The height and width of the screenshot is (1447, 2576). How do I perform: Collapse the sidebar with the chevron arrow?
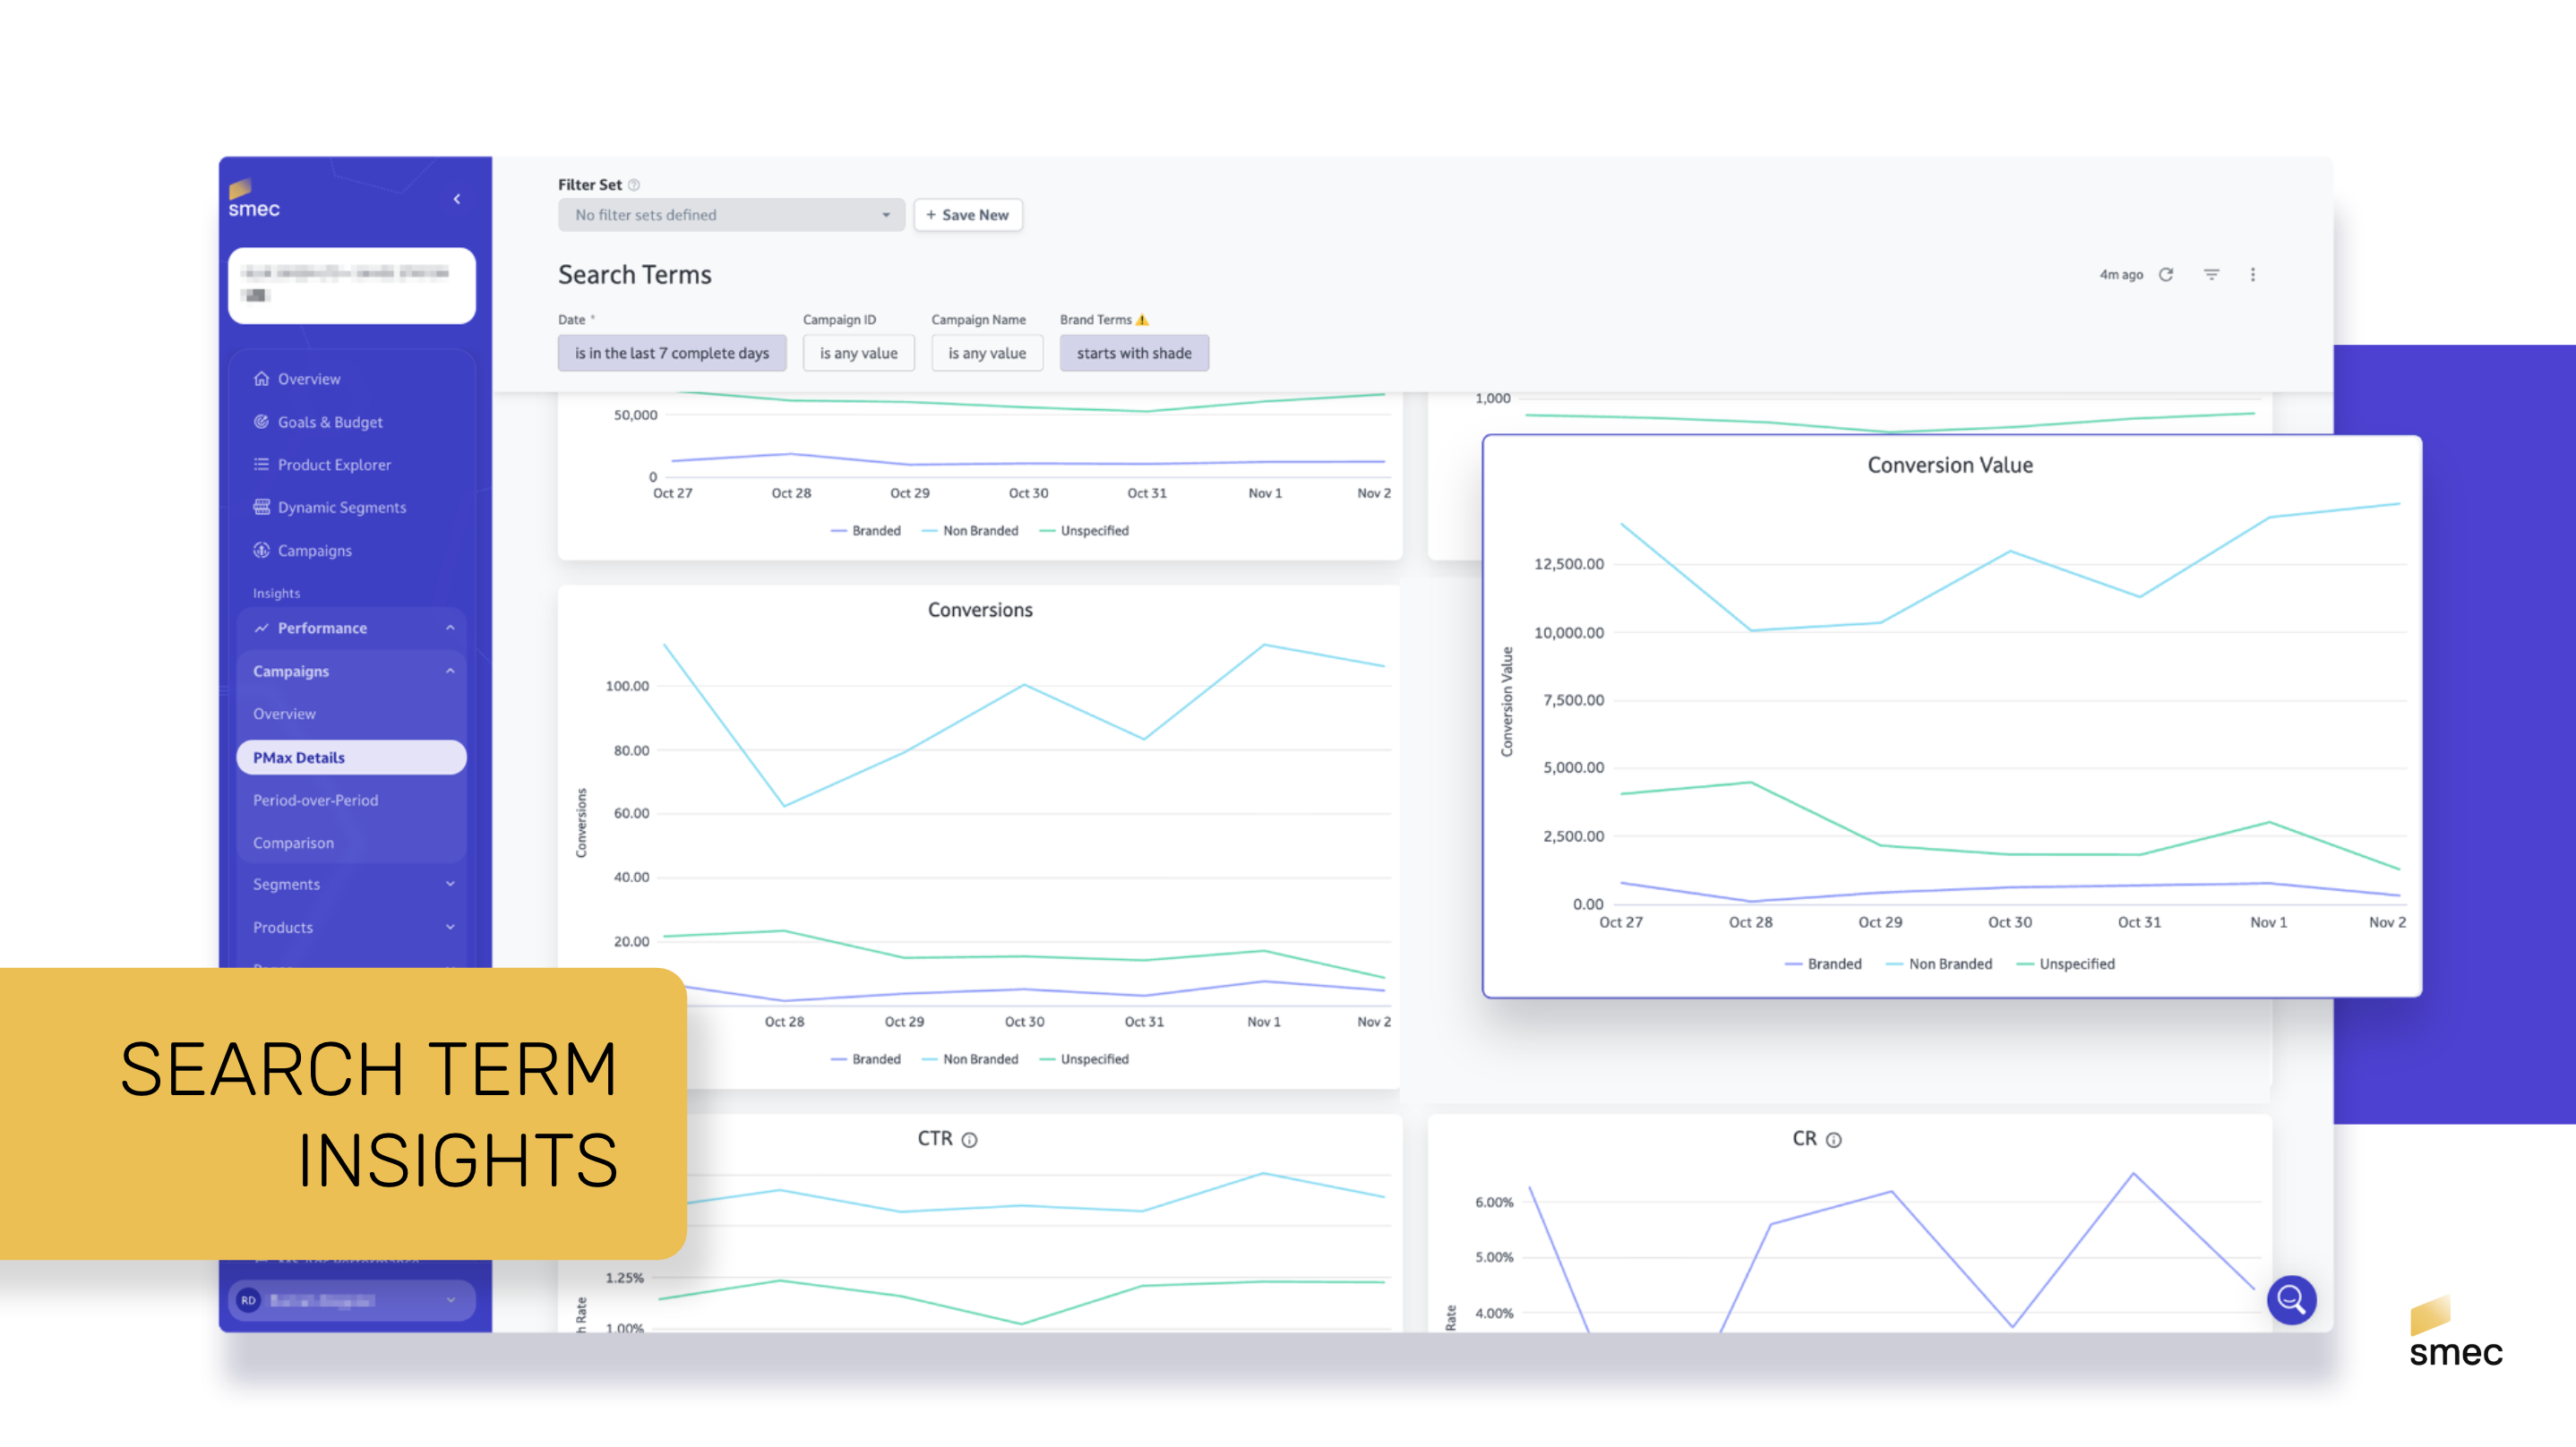coord(457,199)
